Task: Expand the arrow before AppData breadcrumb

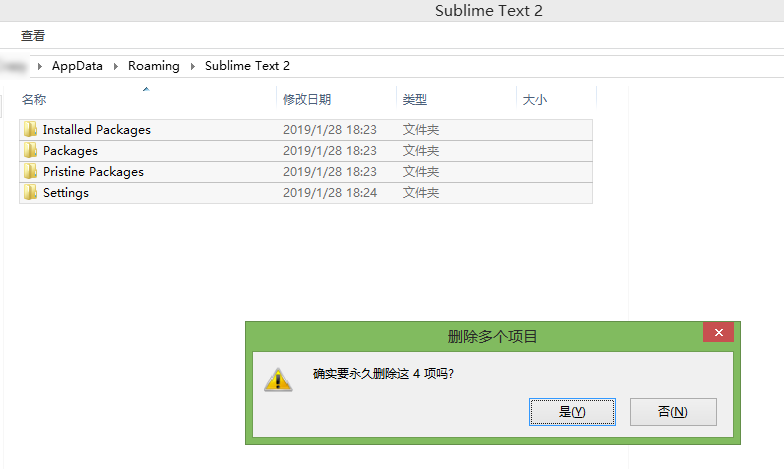Action: tap(40, 66)
